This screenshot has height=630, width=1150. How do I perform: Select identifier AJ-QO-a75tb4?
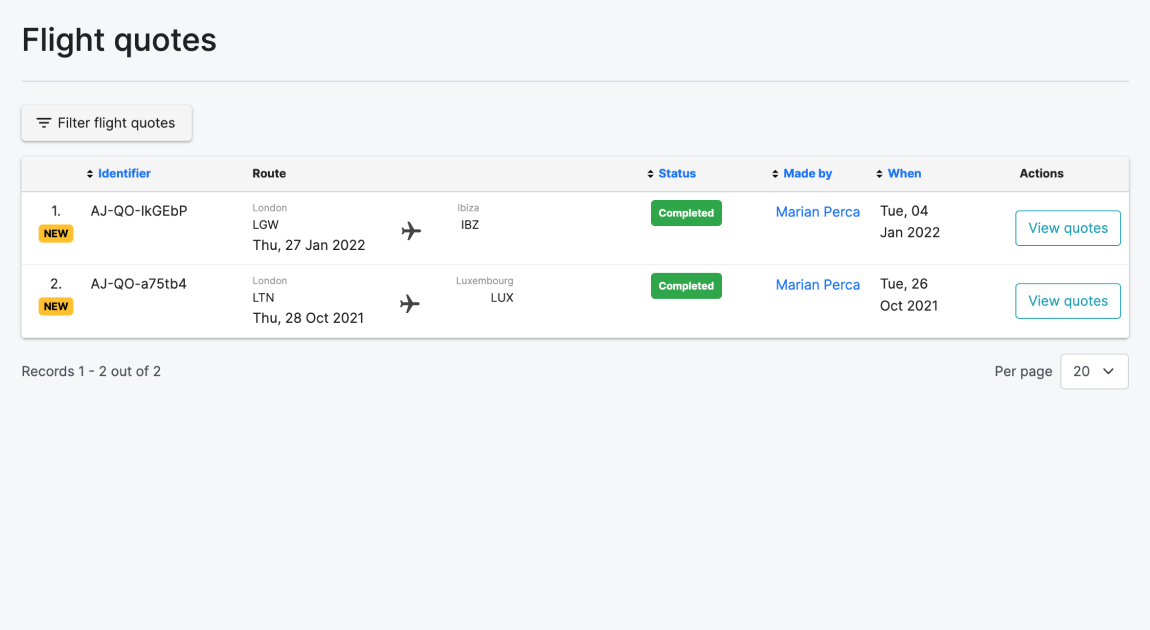(x=139, y=284)
